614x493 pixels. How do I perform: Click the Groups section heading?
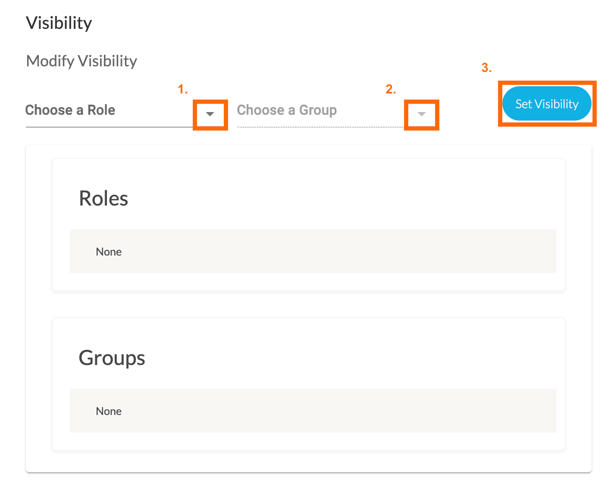coord(111,357)
